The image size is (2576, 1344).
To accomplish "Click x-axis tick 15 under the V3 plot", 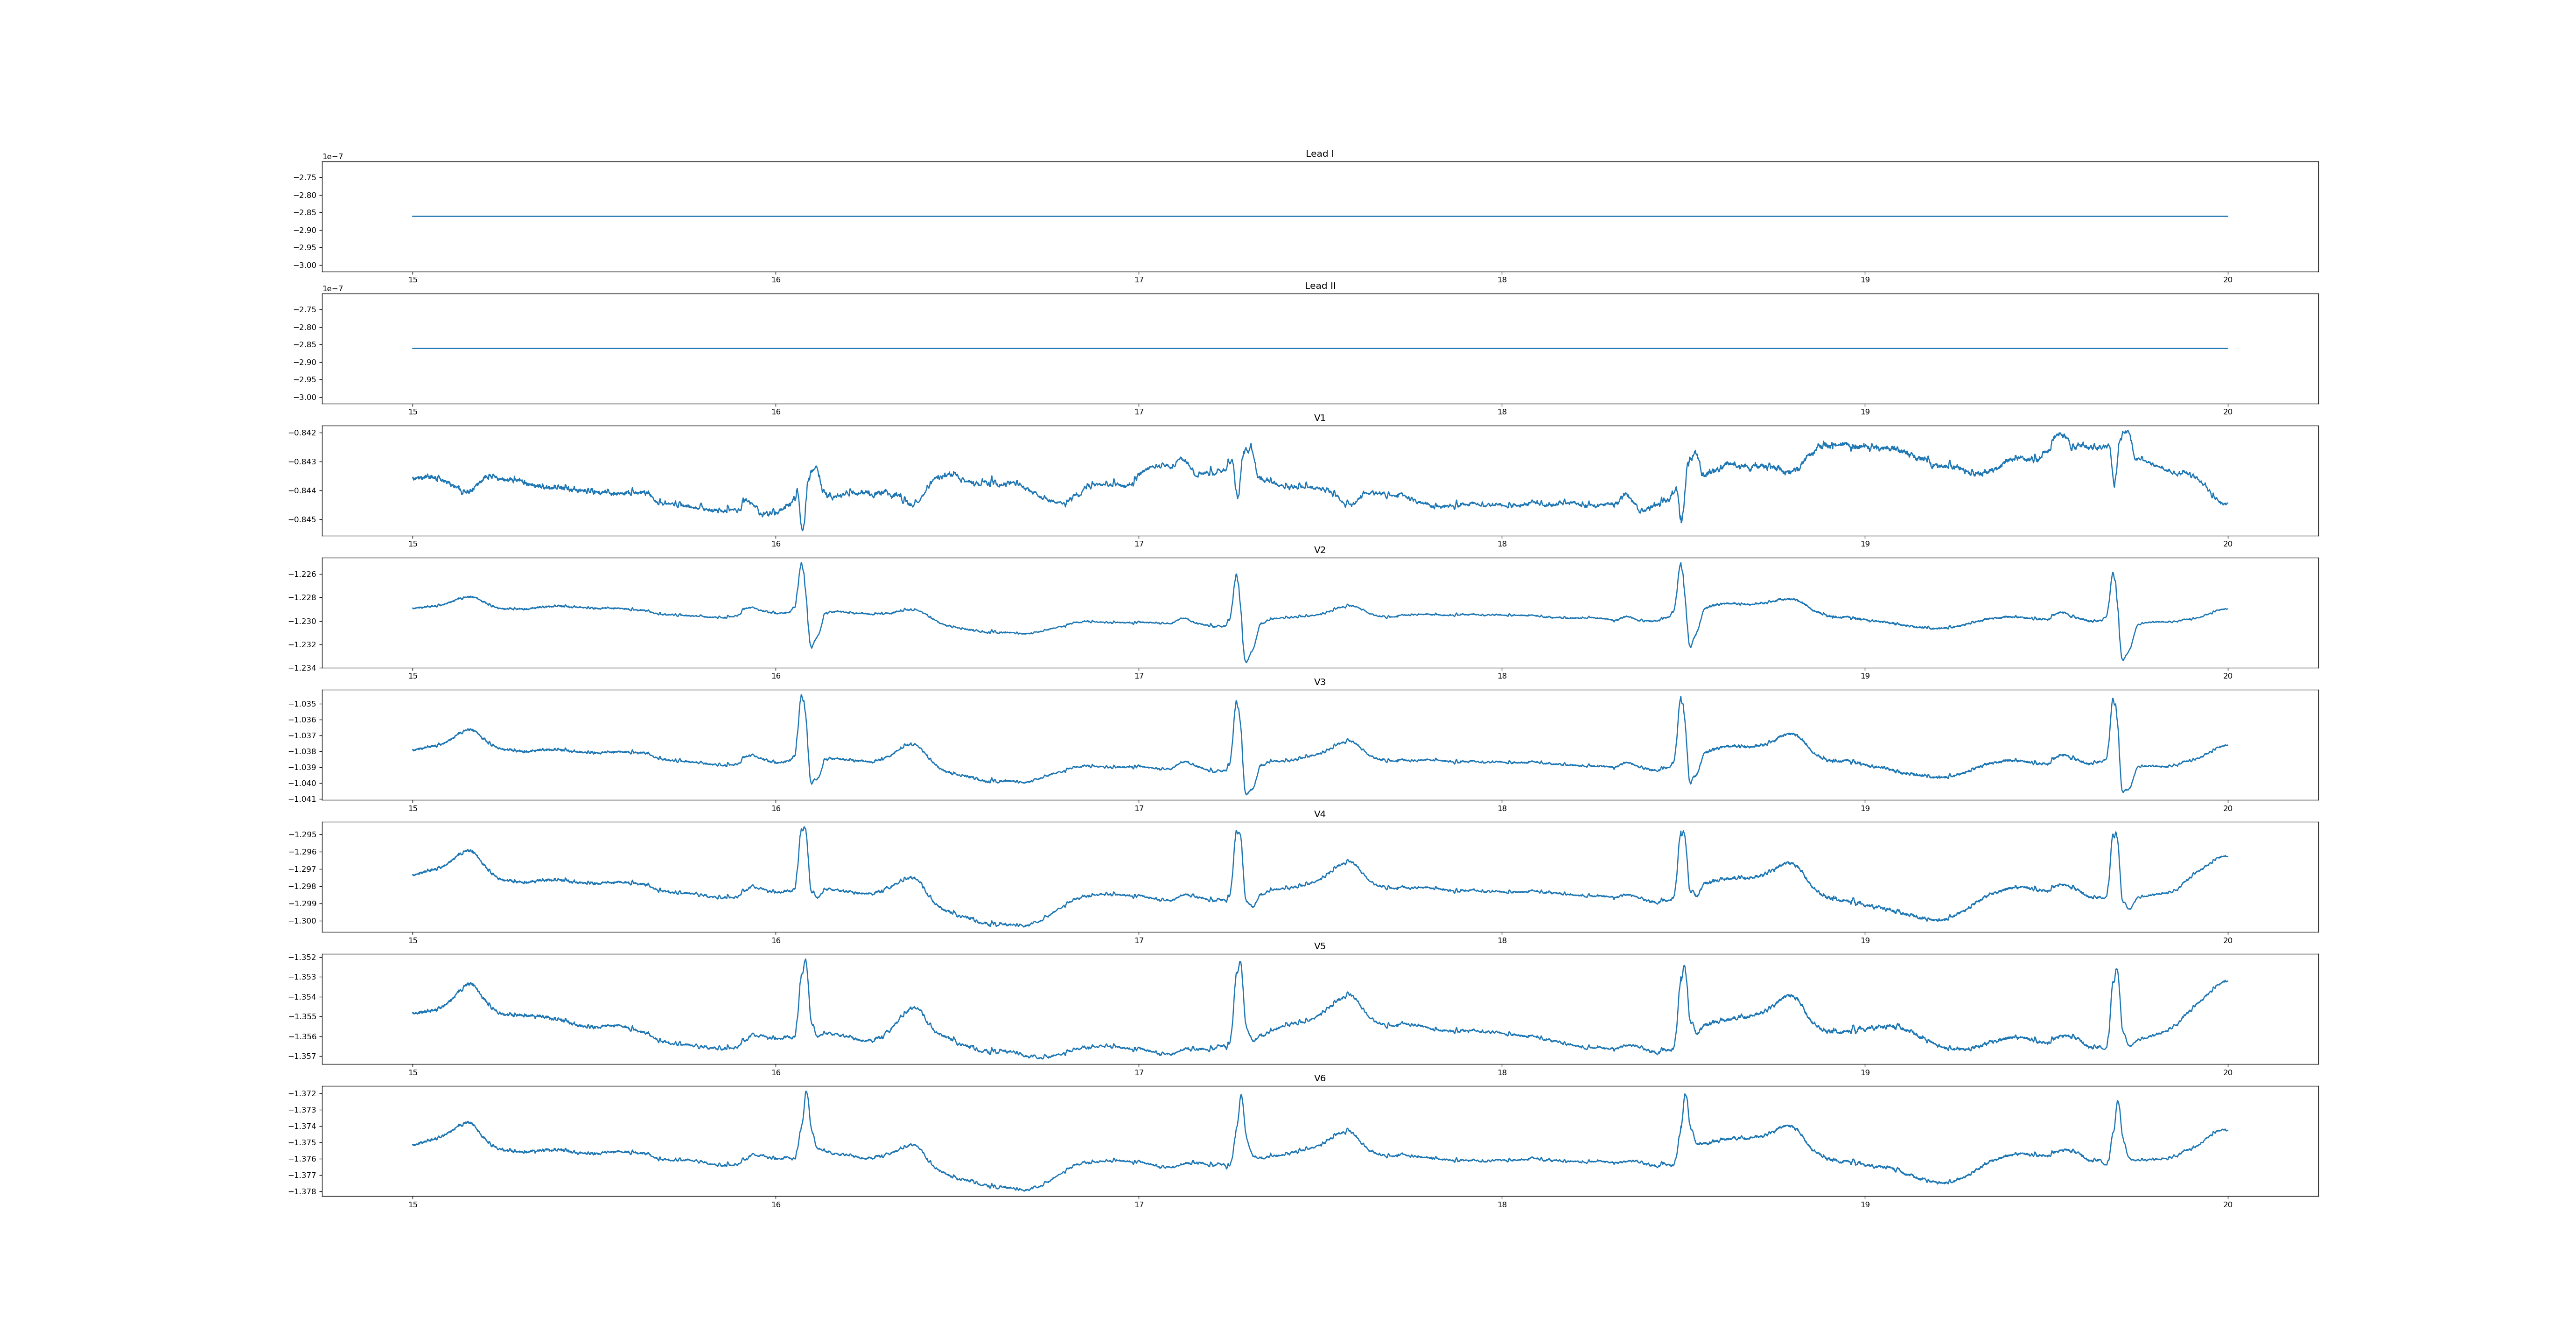I will tap(412, 808).
